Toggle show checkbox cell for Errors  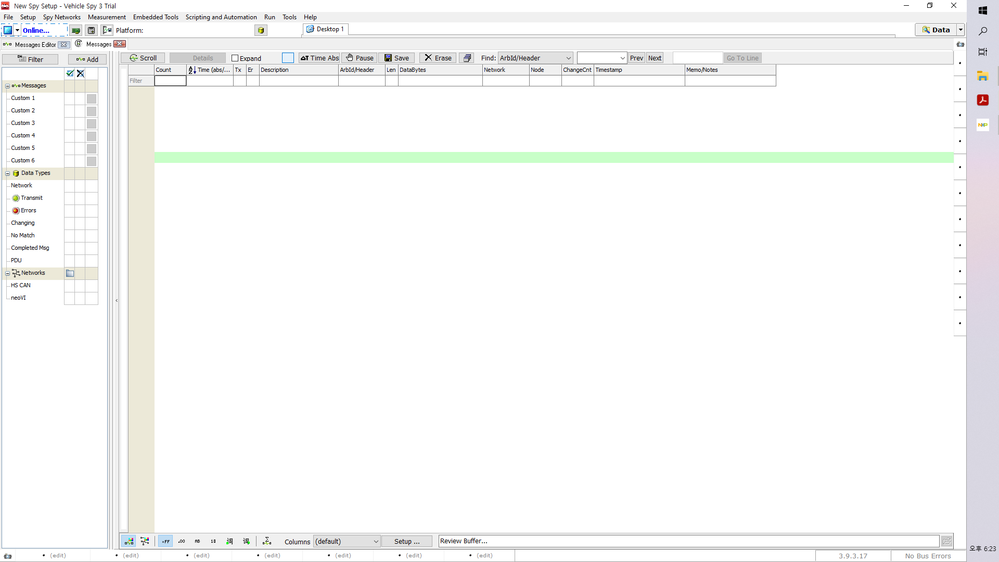click(x=69, y=211)
